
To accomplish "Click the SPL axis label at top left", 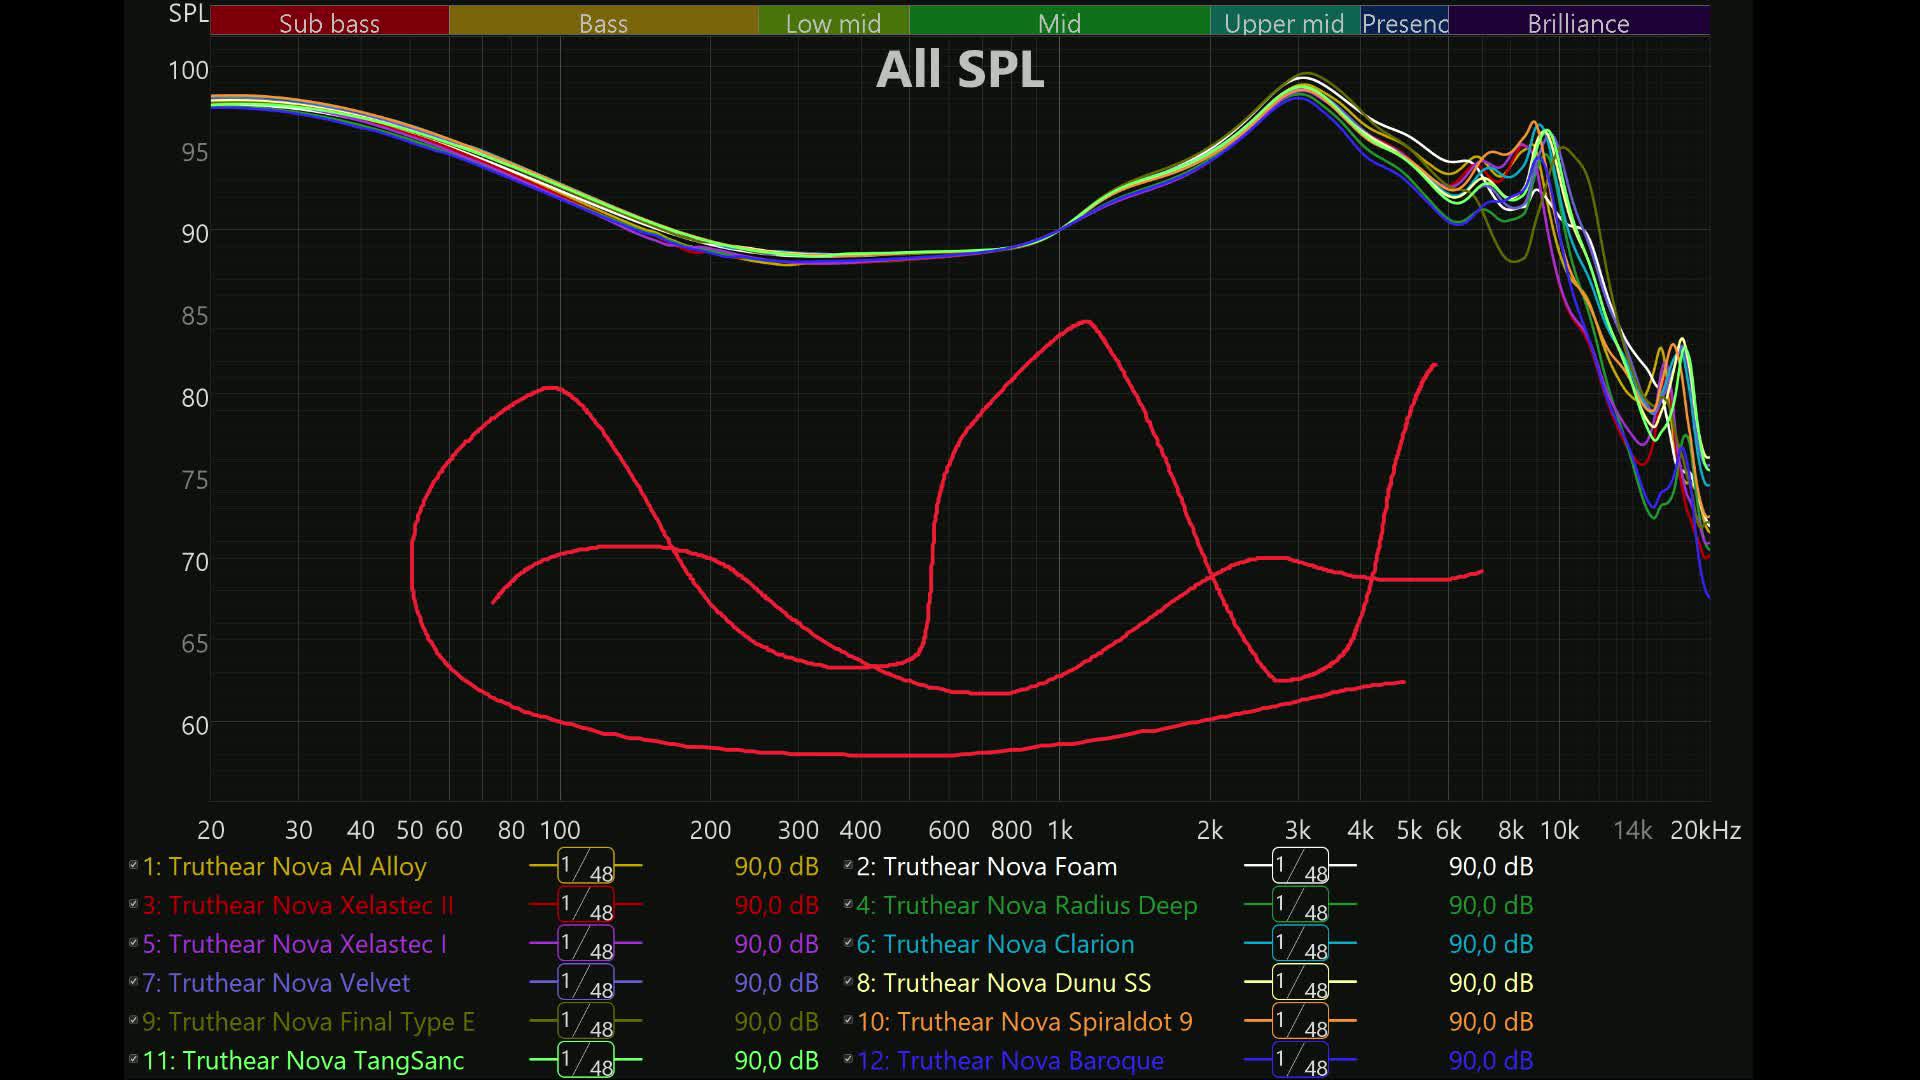I will point(188,13).
